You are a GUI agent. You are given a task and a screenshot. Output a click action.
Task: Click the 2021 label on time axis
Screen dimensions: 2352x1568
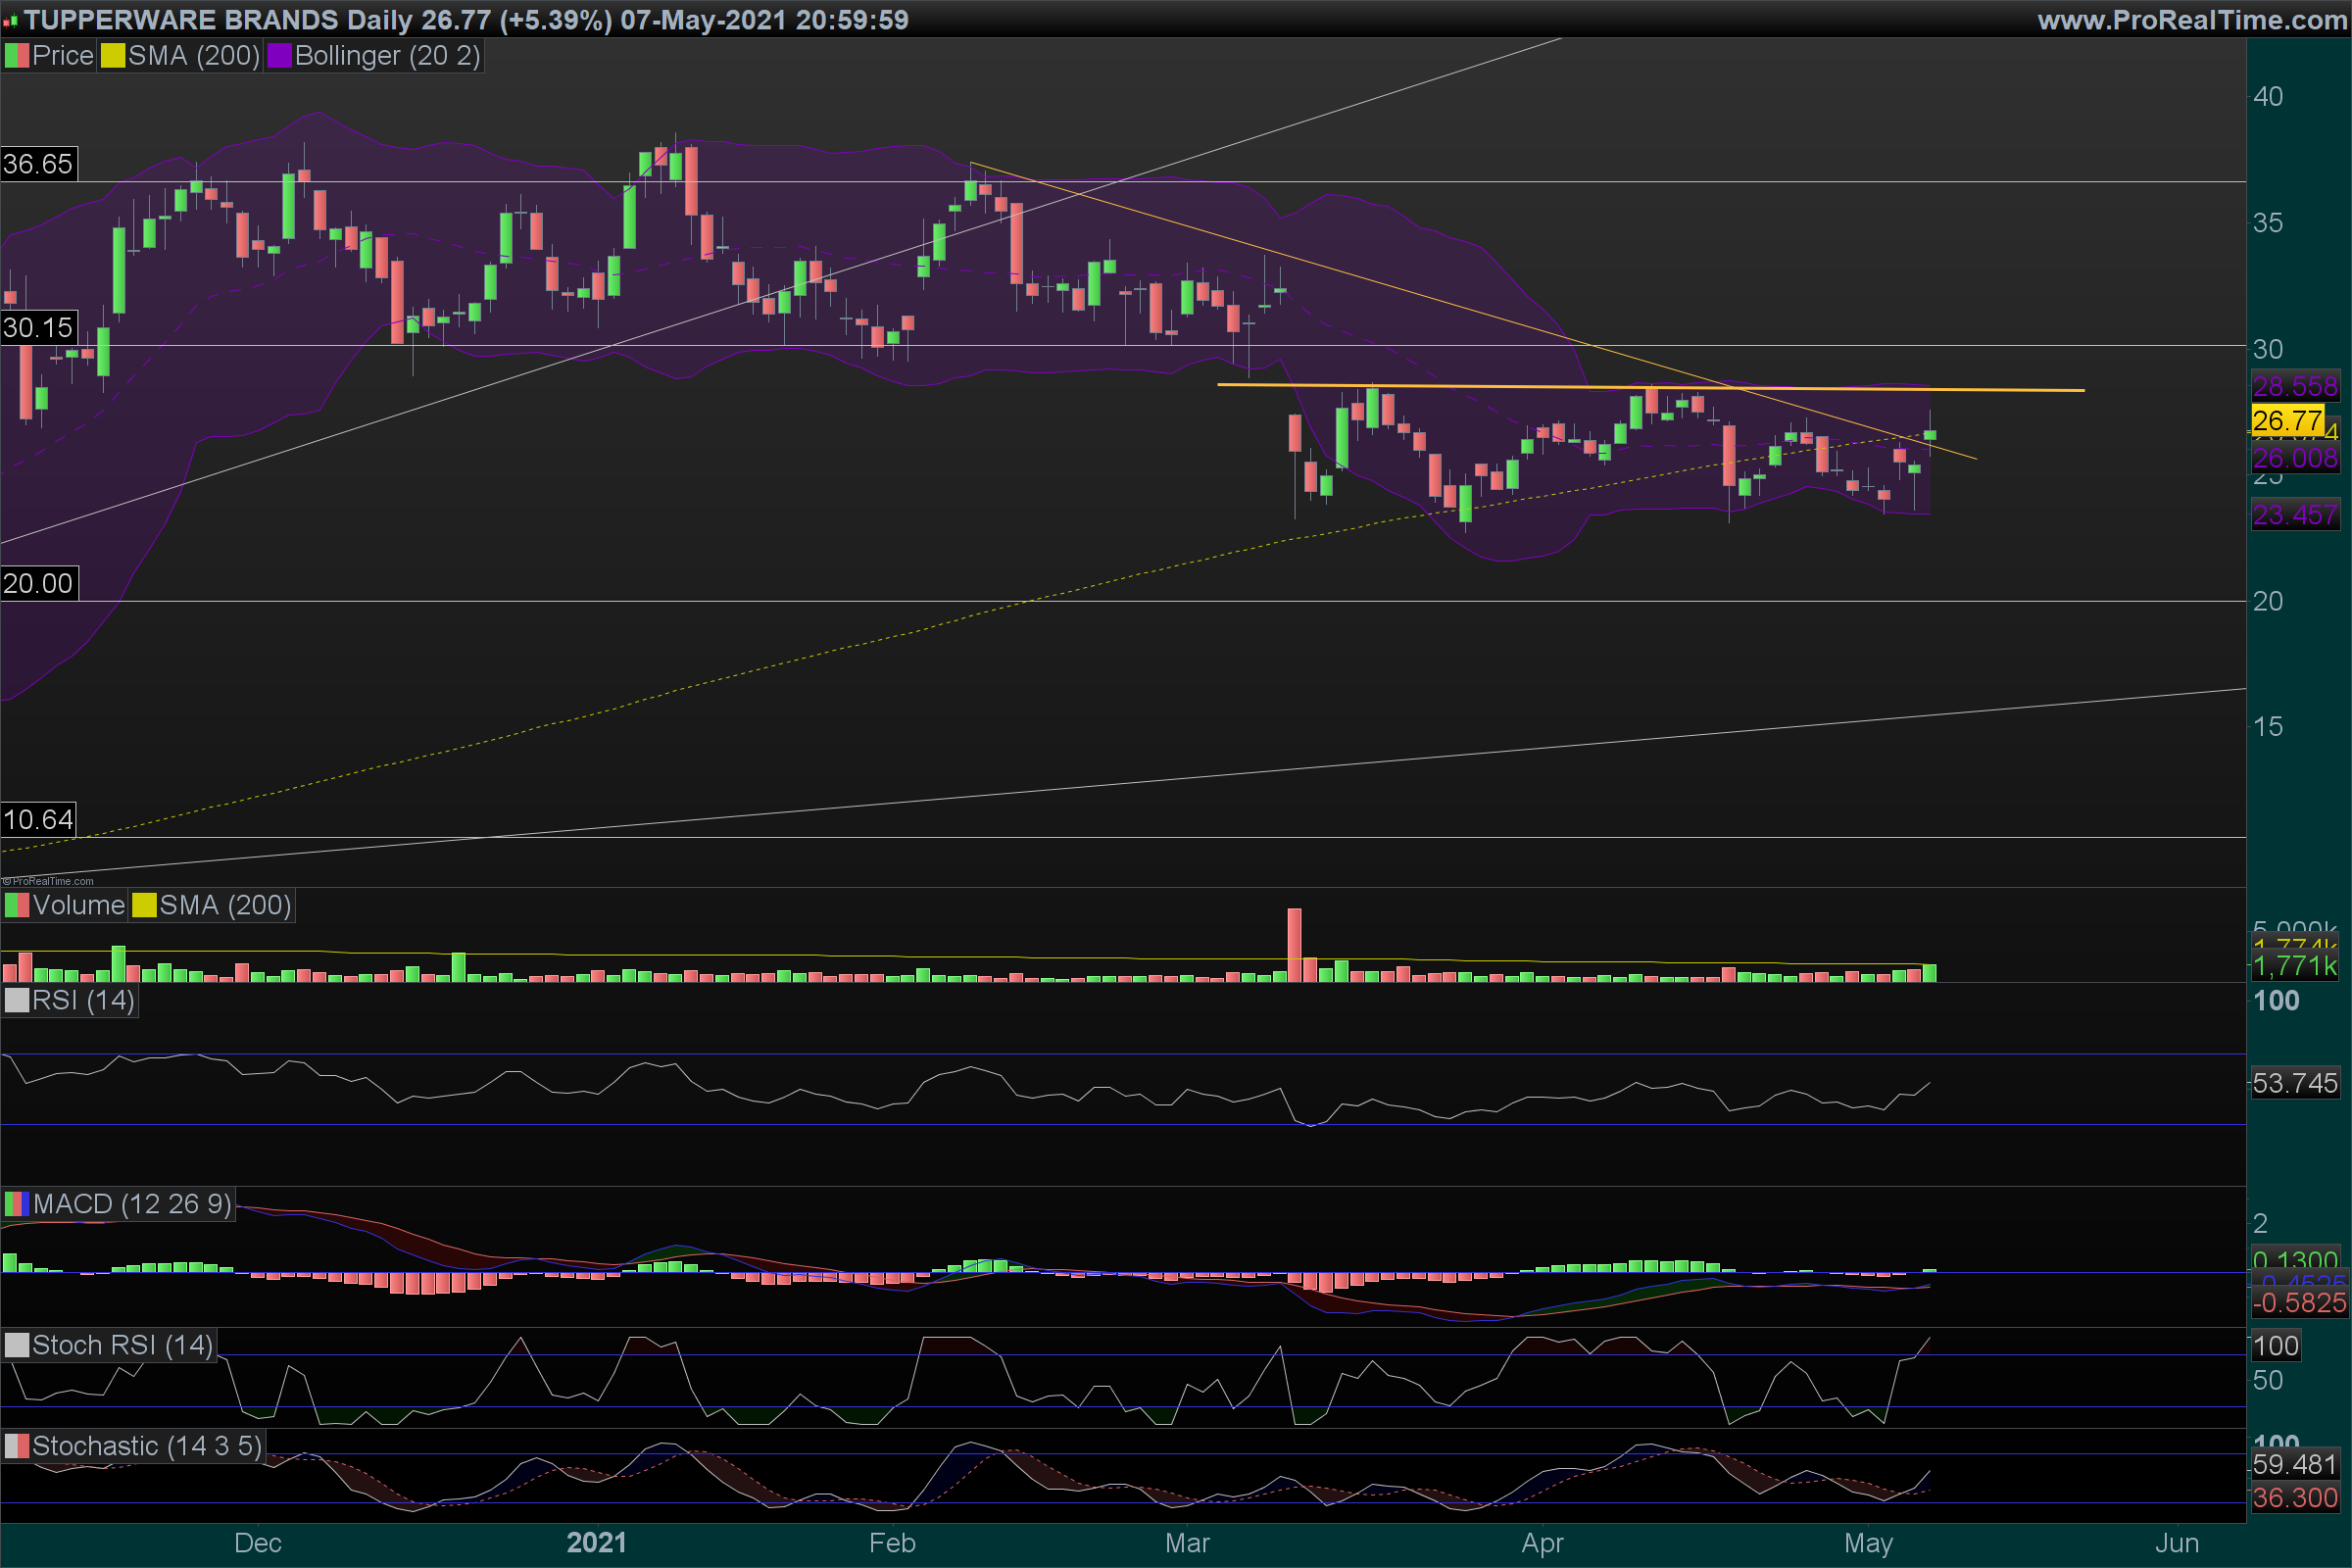(x=596, y=1543)
